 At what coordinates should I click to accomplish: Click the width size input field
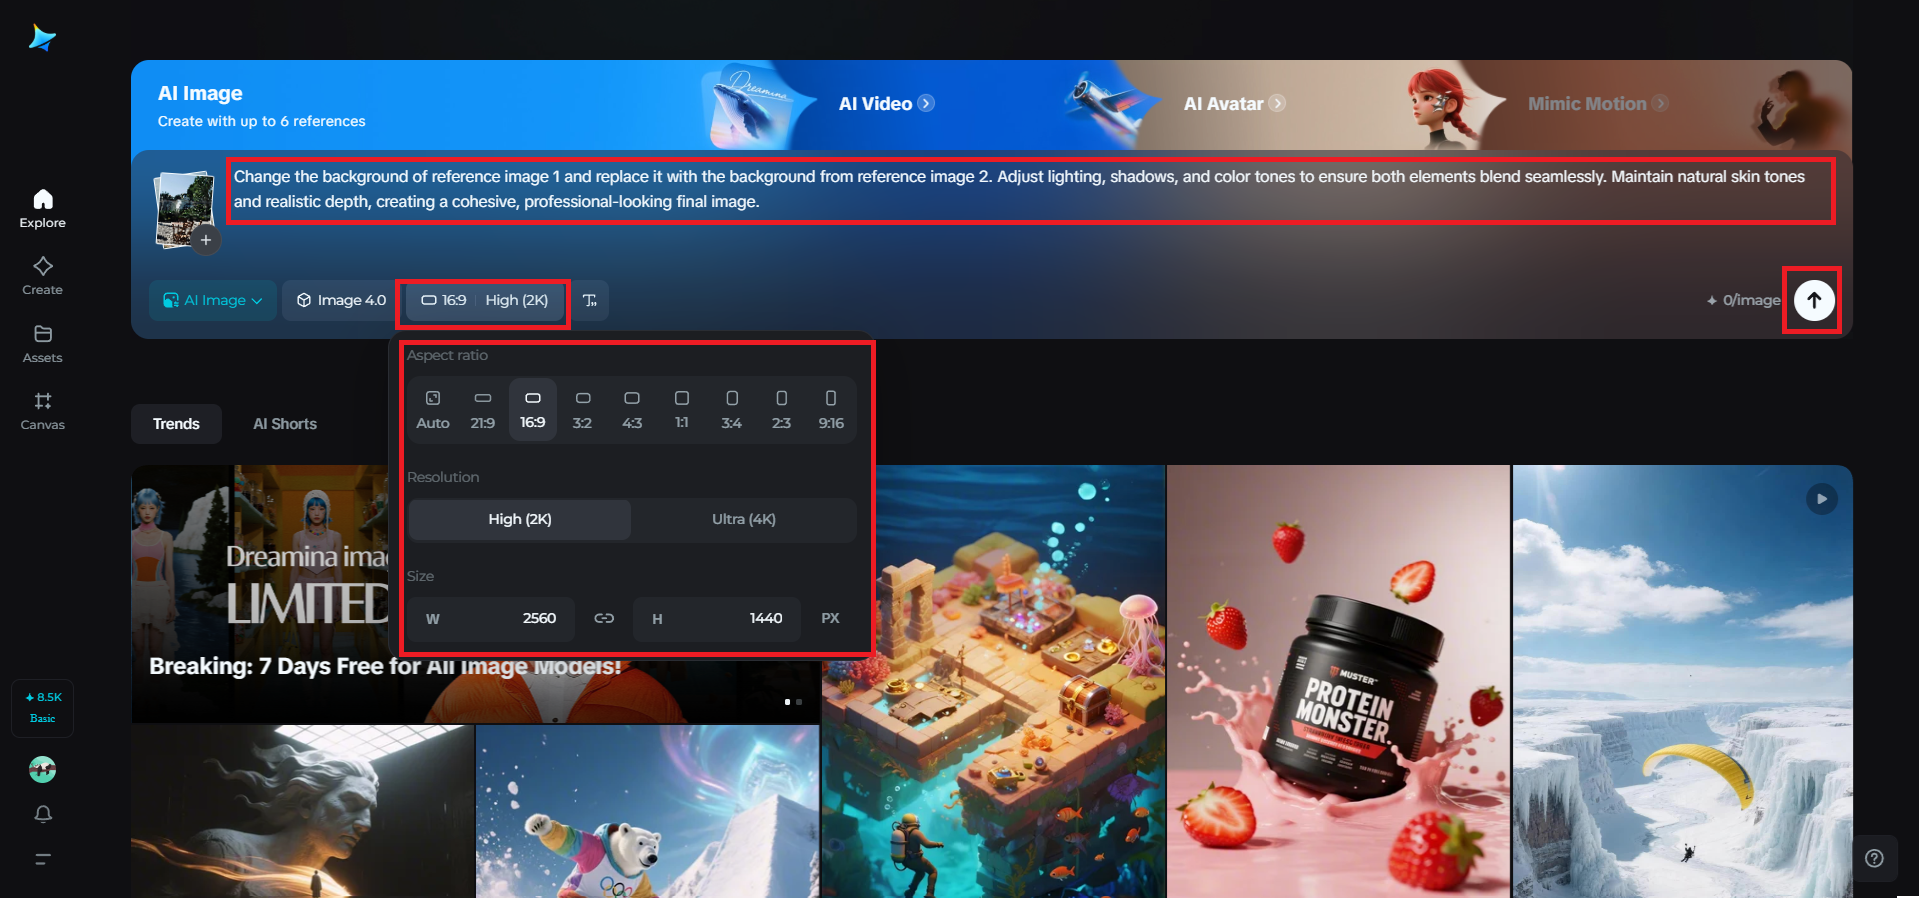pyautogui.click(x=492, y=618)
